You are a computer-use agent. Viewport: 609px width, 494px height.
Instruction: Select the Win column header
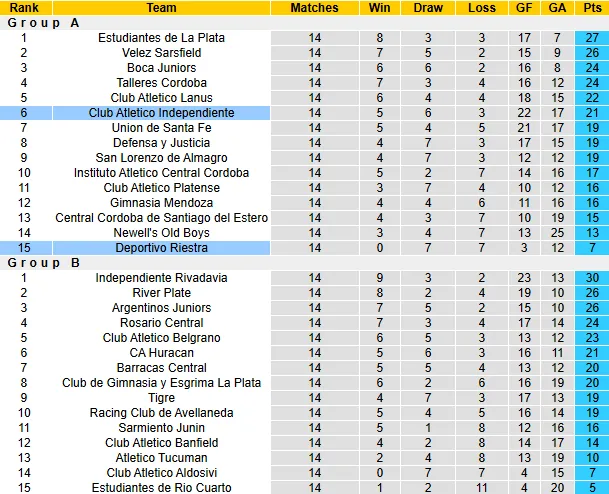coord(380,8)
